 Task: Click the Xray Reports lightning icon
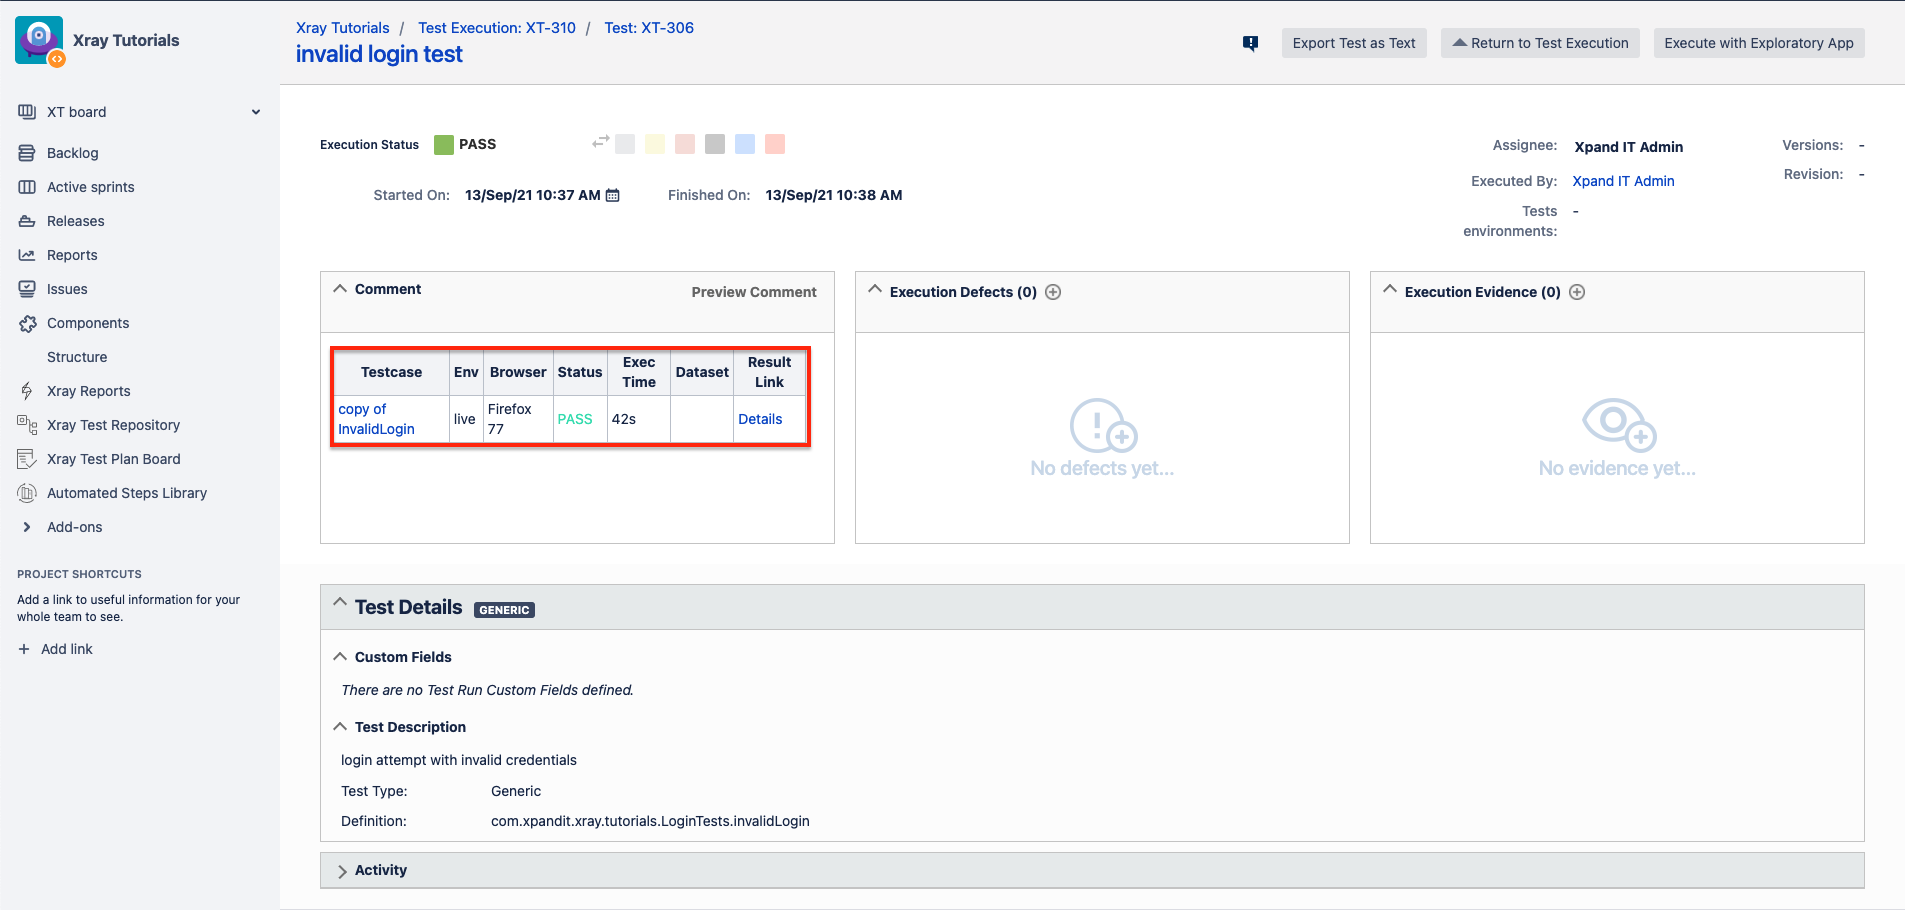point(27,391)
